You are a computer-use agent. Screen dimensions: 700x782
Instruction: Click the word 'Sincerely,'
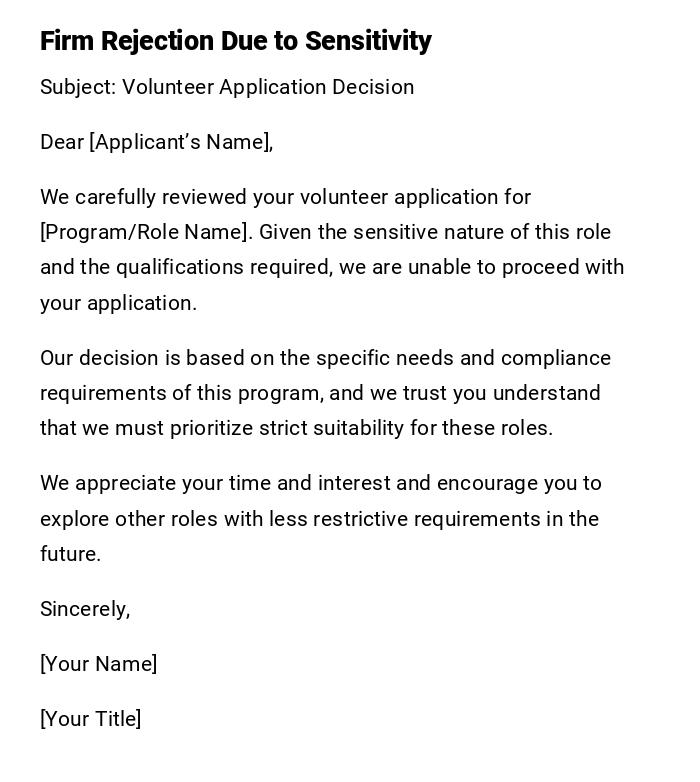point(85,609)
